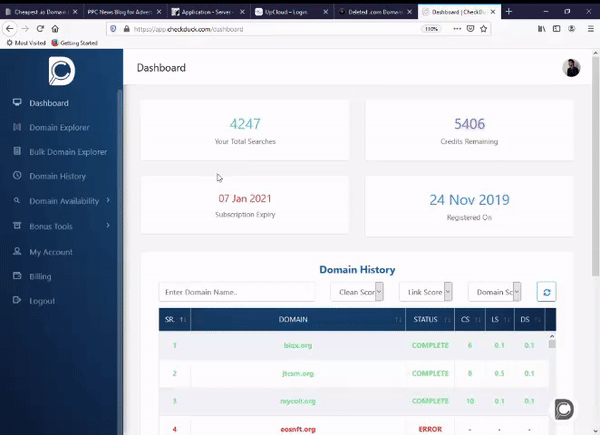Open the Clean Score dropdown
The image size is (600, 435).
pos(357,292)
